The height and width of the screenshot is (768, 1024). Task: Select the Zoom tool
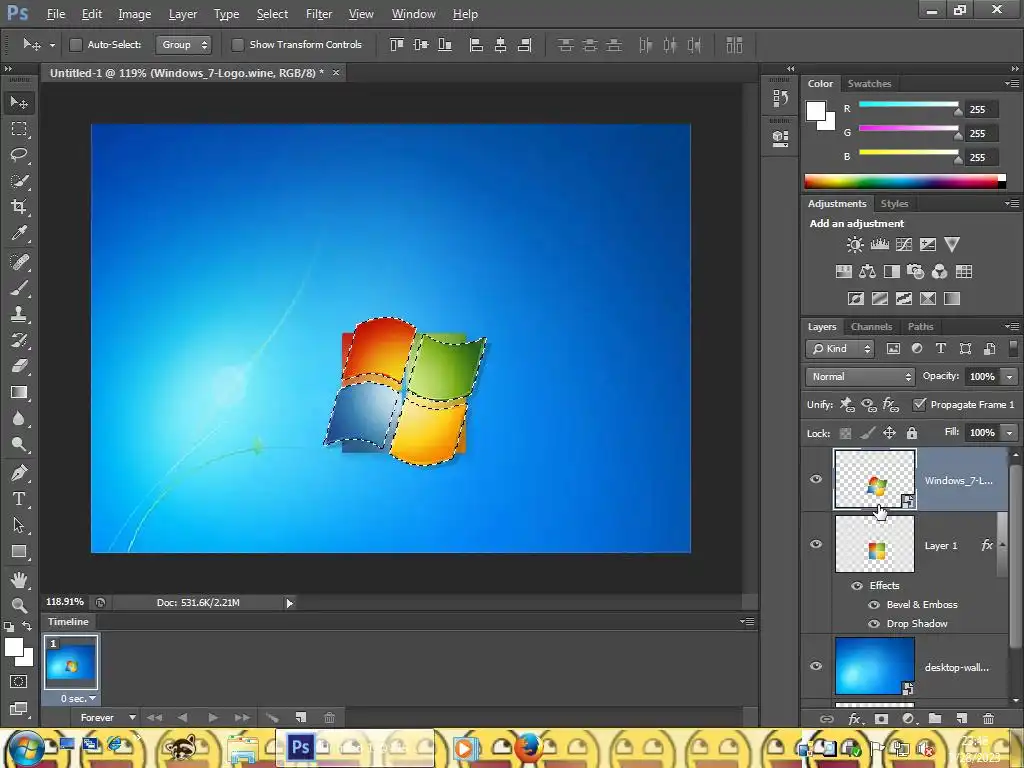[19, 605]
